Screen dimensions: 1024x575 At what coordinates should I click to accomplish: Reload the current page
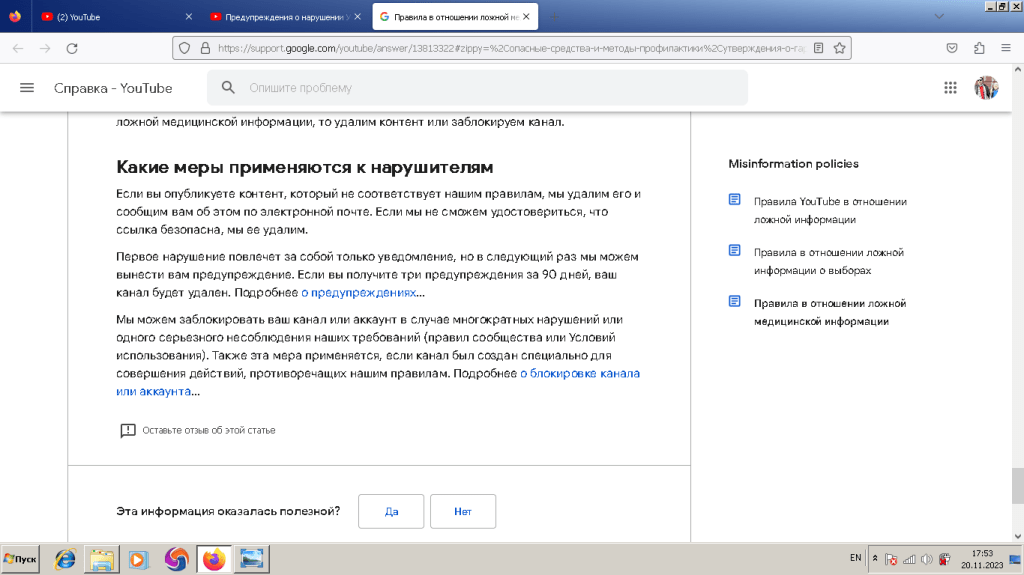click(x=71, y=48)
